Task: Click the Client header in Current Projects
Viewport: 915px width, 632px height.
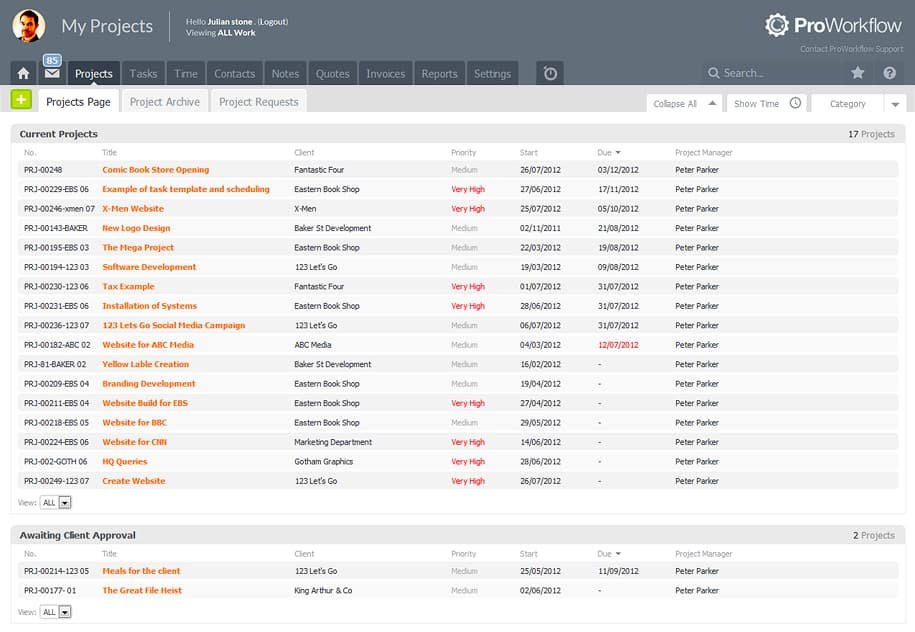Action: (x=304, y=153)
